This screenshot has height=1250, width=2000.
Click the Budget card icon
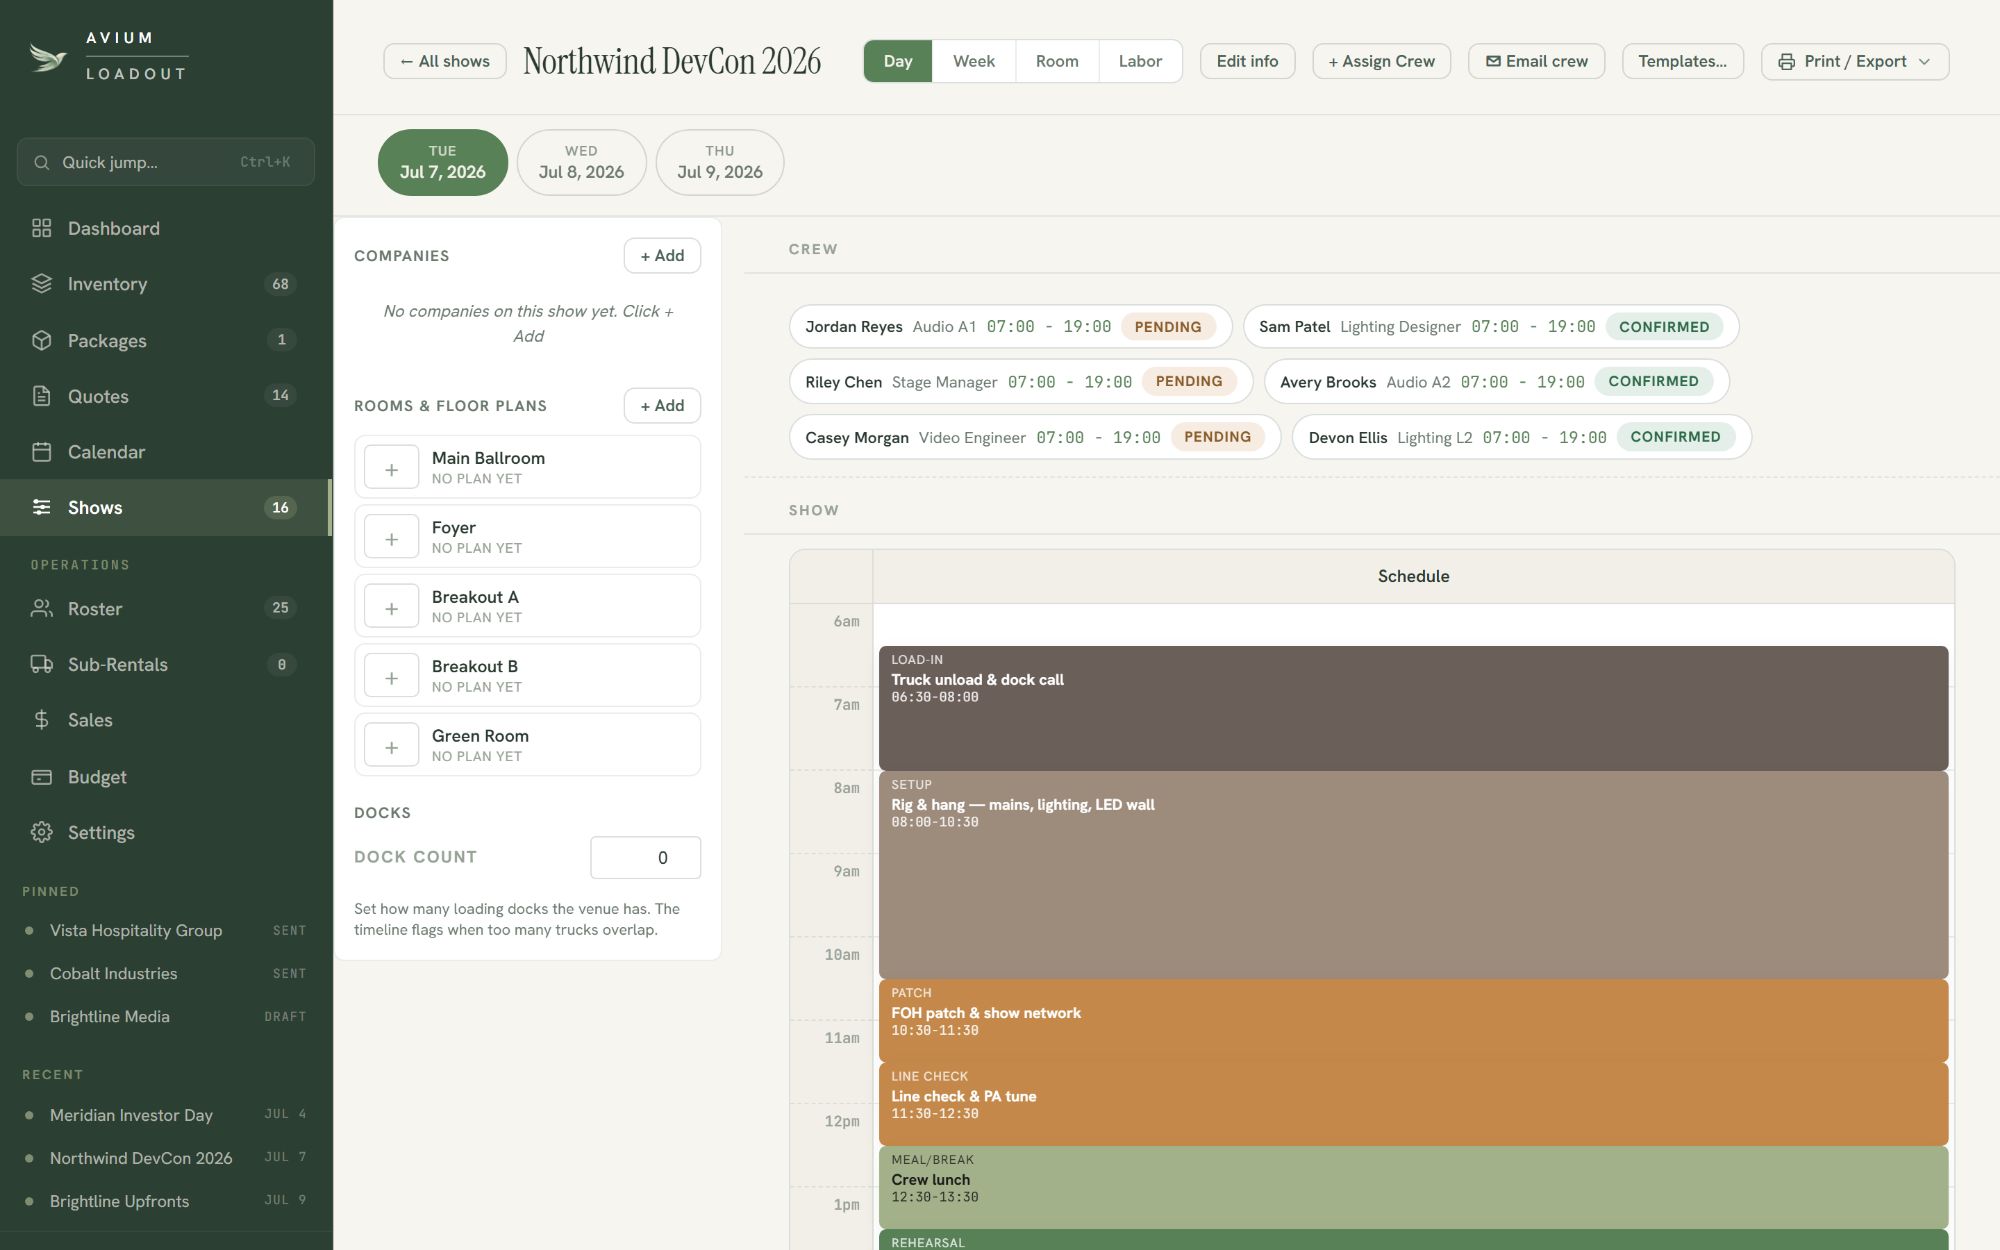click(x=41, y=777)
